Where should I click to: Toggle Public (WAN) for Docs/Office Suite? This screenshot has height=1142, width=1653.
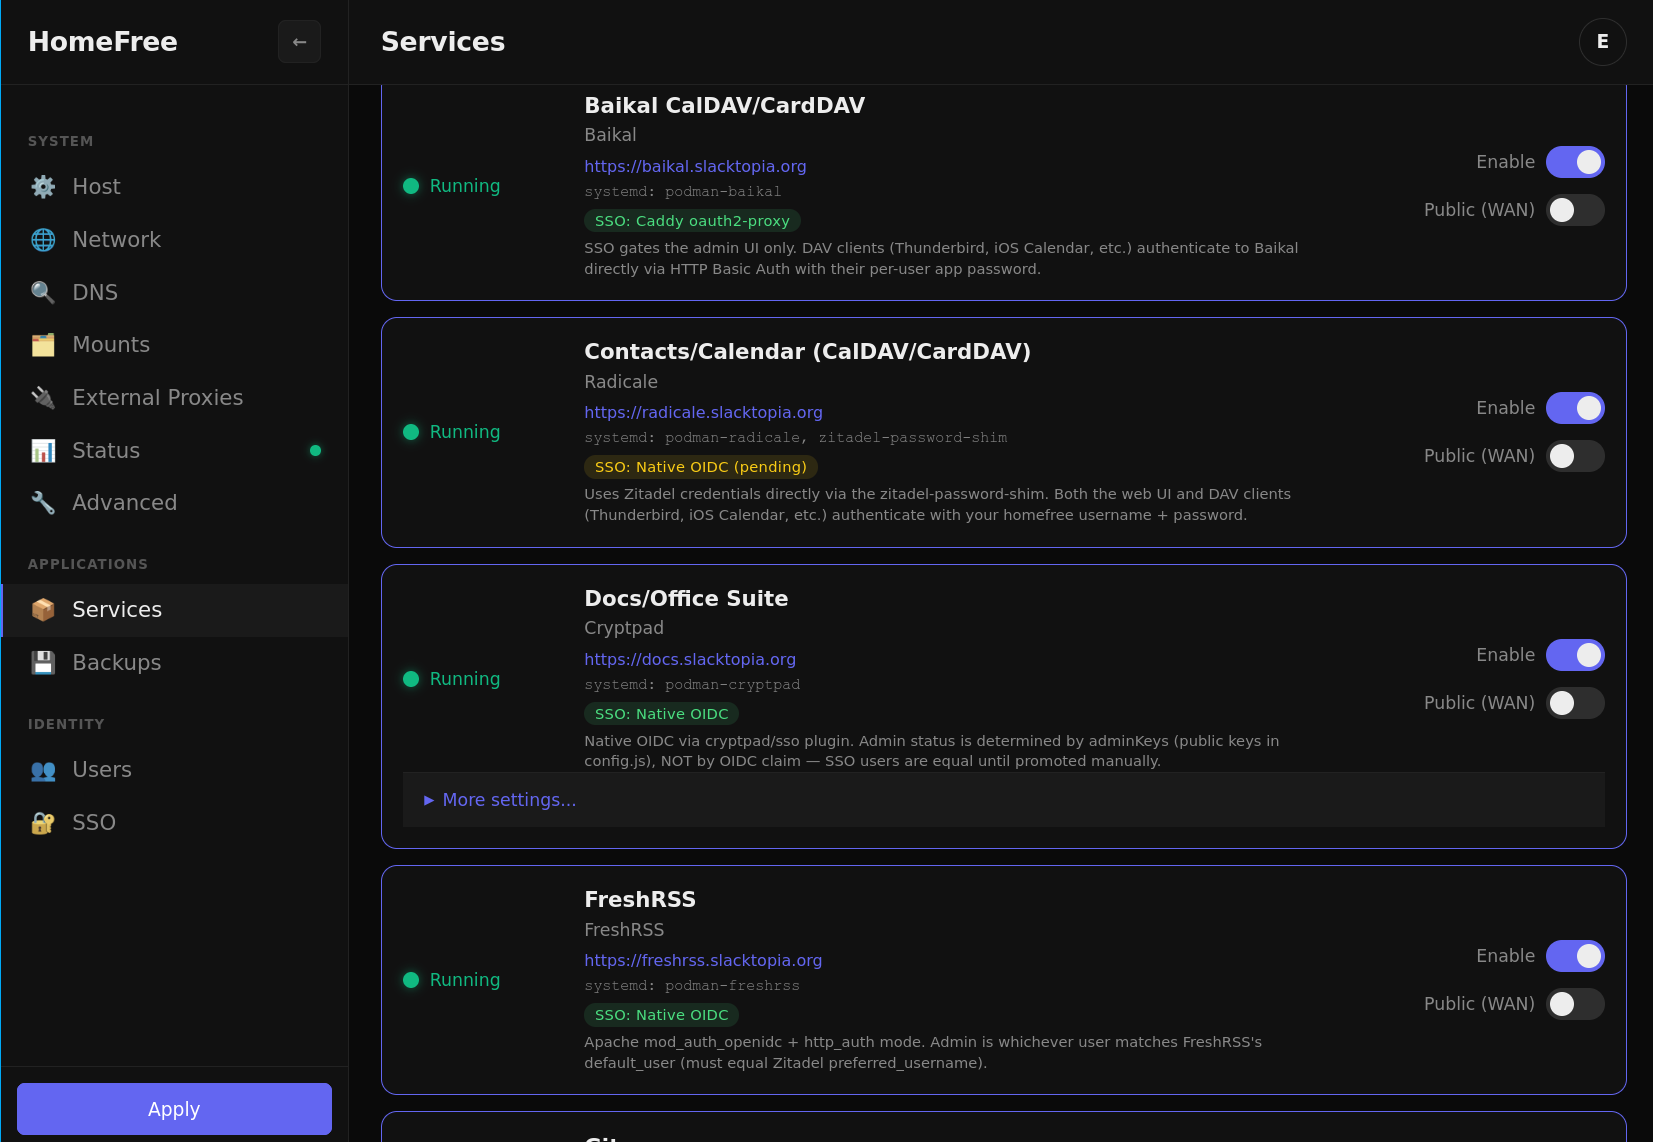[x=1575, y=703]
